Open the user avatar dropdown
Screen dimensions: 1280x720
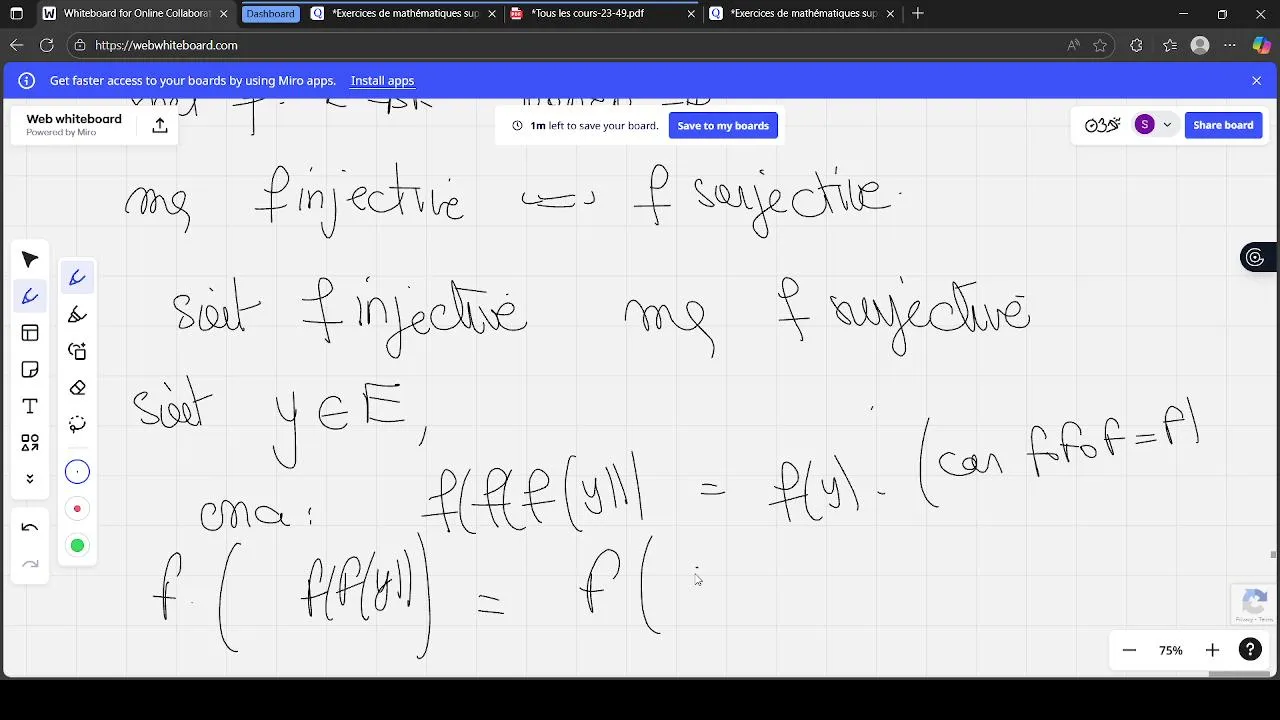pyautogui.click(x=1167, y=125)
